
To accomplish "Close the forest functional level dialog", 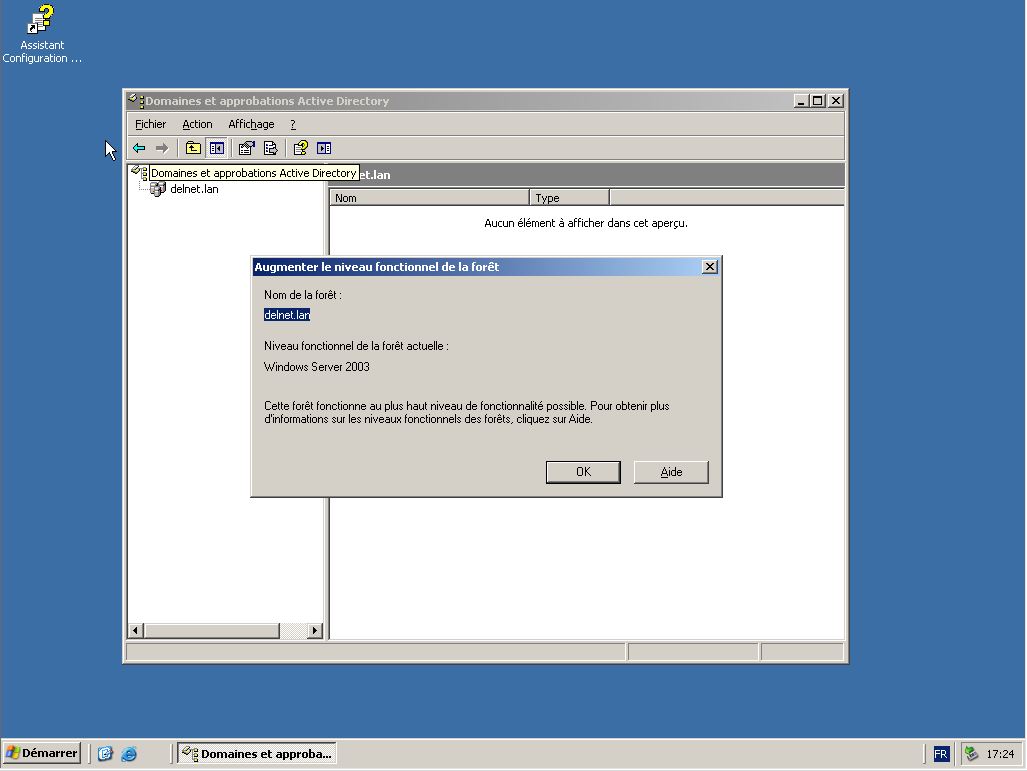I will pyautogui.click(x=709, y=267).
